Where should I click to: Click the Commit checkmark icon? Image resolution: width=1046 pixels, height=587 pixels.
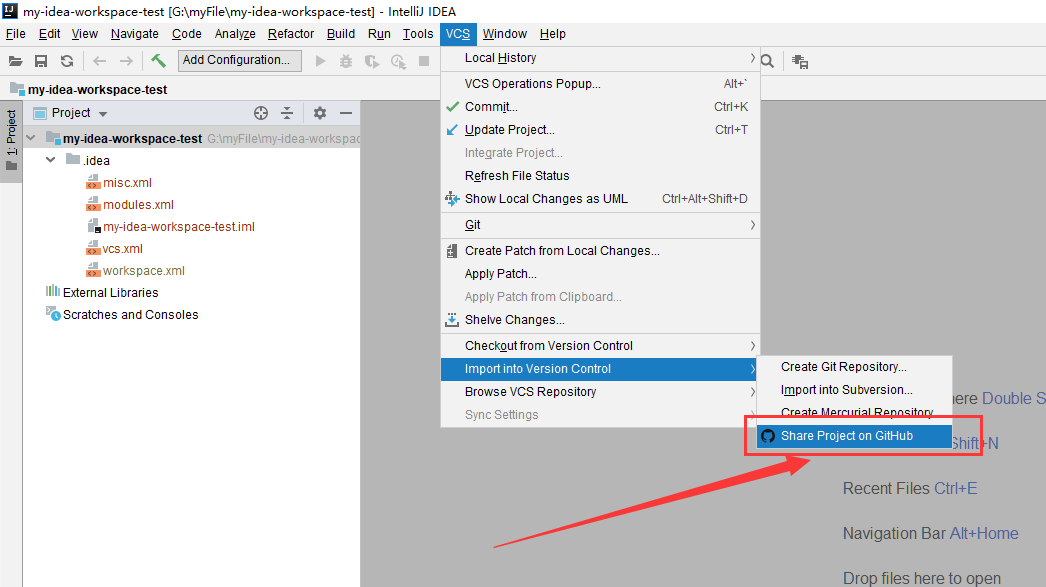(x=452, y=107)
